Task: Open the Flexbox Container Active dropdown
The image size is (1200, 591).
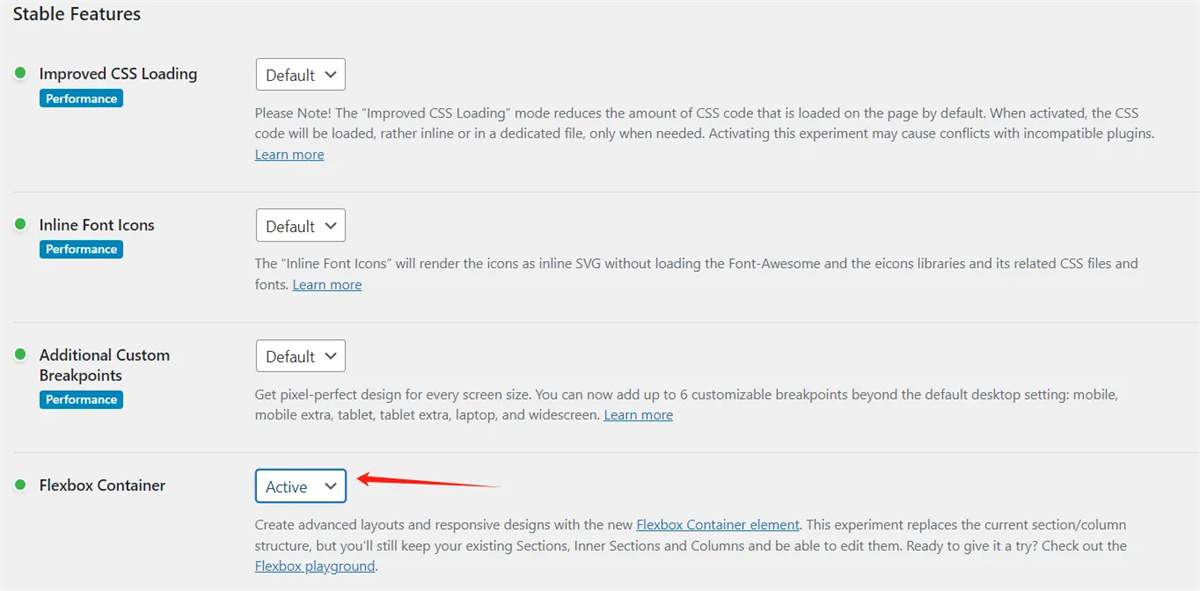Action: (x=301, y=486)
